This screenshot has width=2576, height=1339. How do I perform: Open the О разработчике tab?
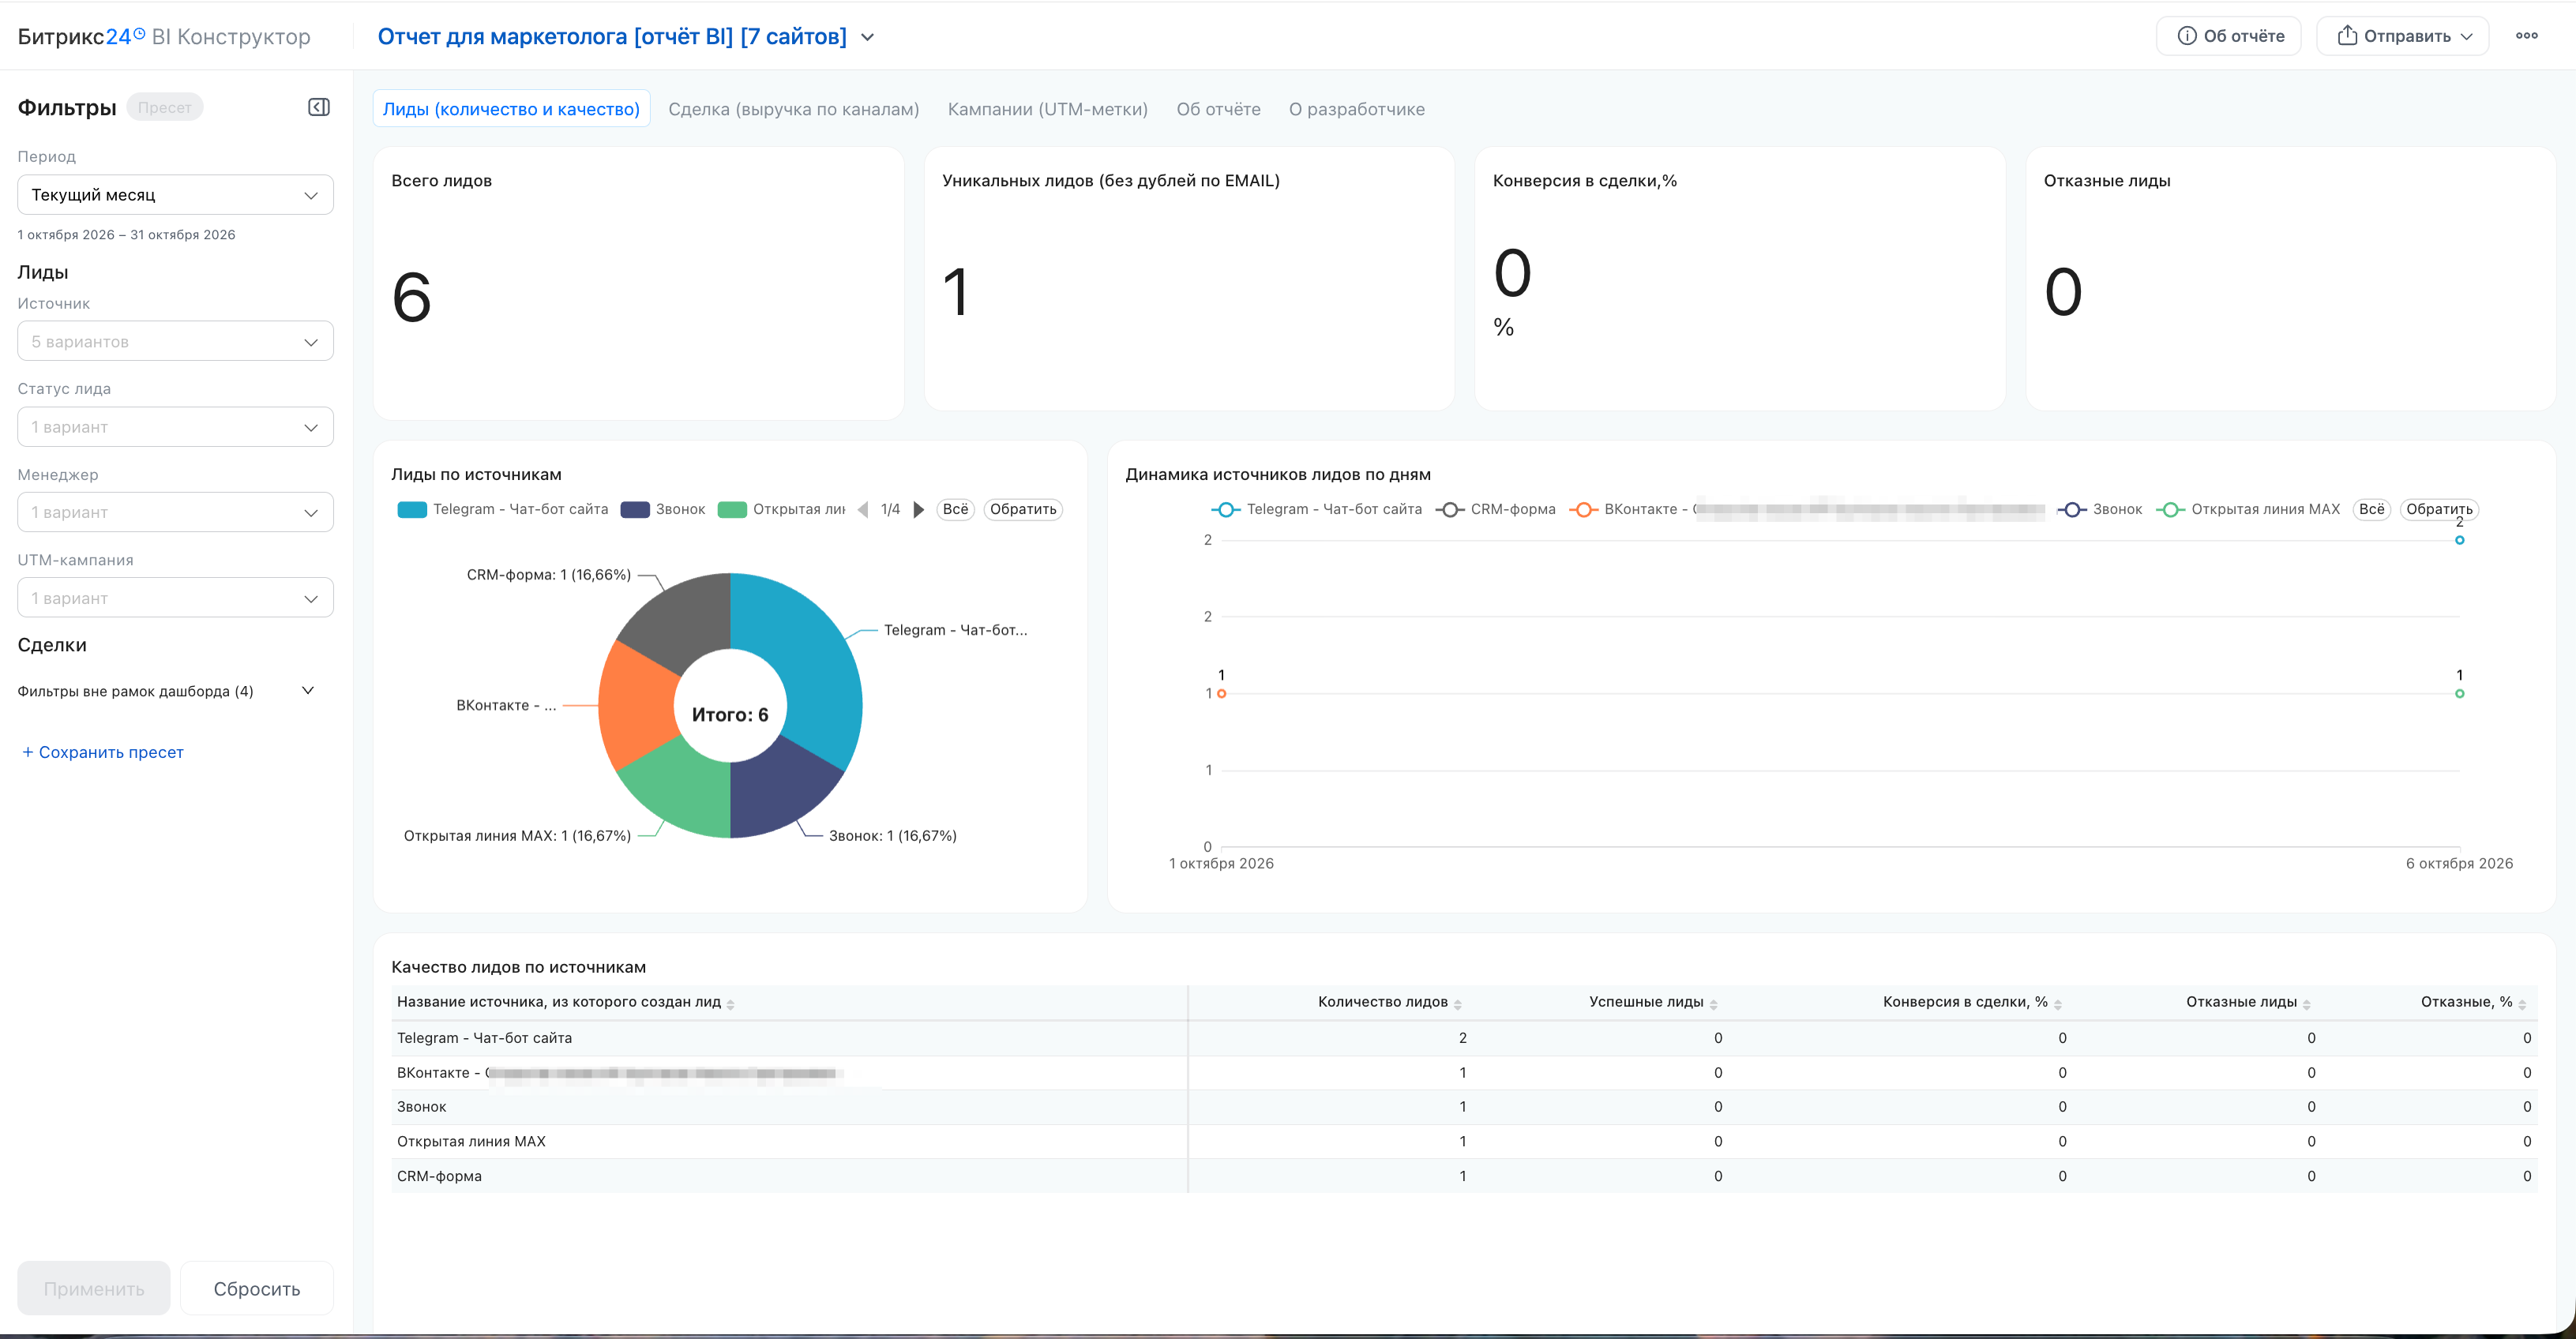pos(1356,109)
